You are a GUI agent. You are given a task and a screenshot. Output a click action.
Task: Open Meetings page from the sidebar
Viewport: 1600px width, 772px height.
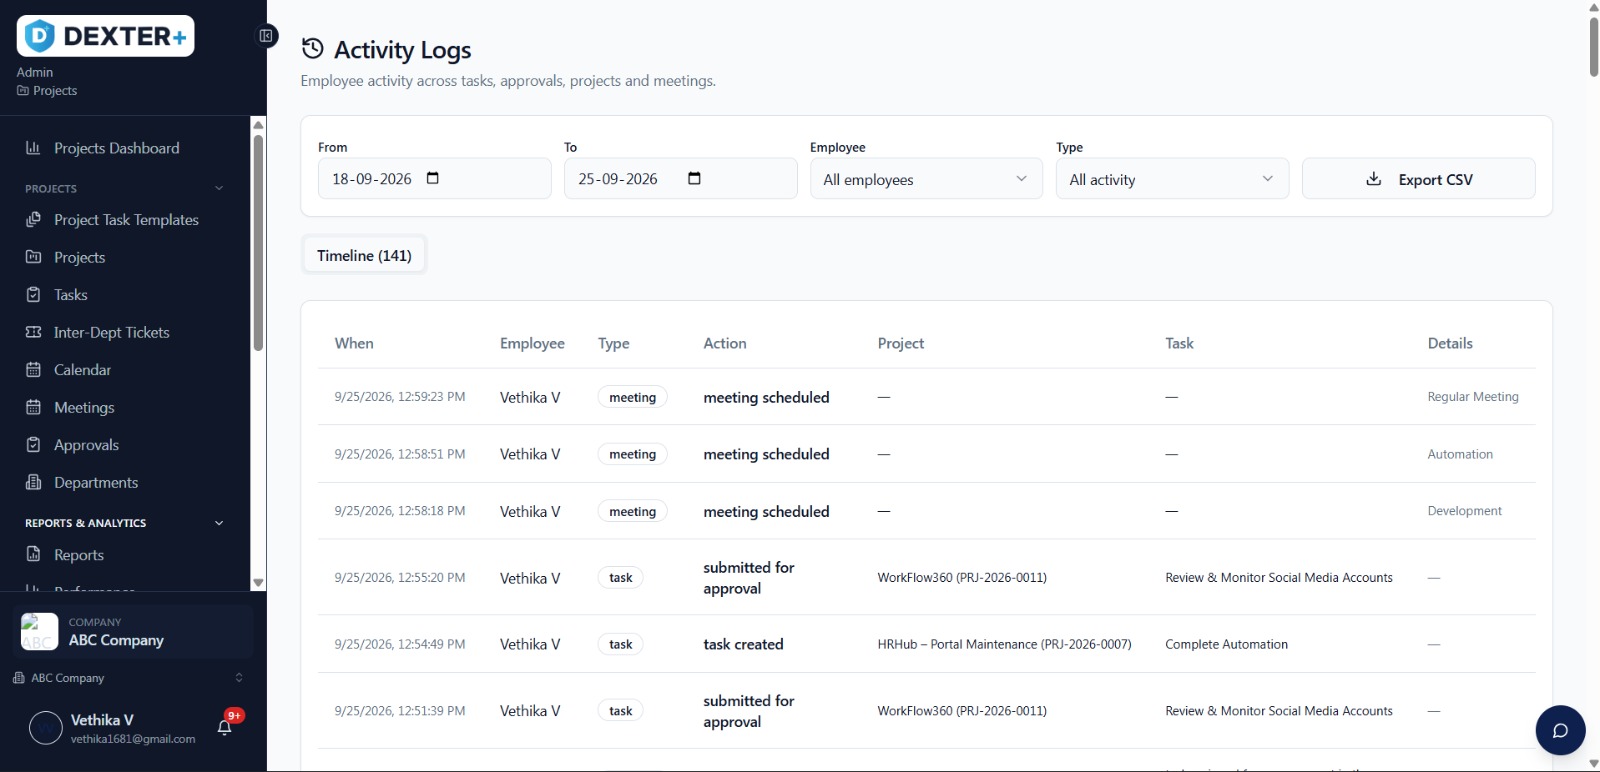pyautogui.click(x=84, y=407)
